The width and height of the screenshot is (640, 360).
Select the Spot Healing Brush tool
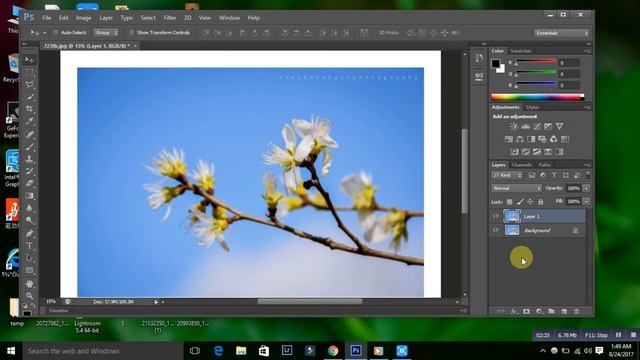pos(29,134)
